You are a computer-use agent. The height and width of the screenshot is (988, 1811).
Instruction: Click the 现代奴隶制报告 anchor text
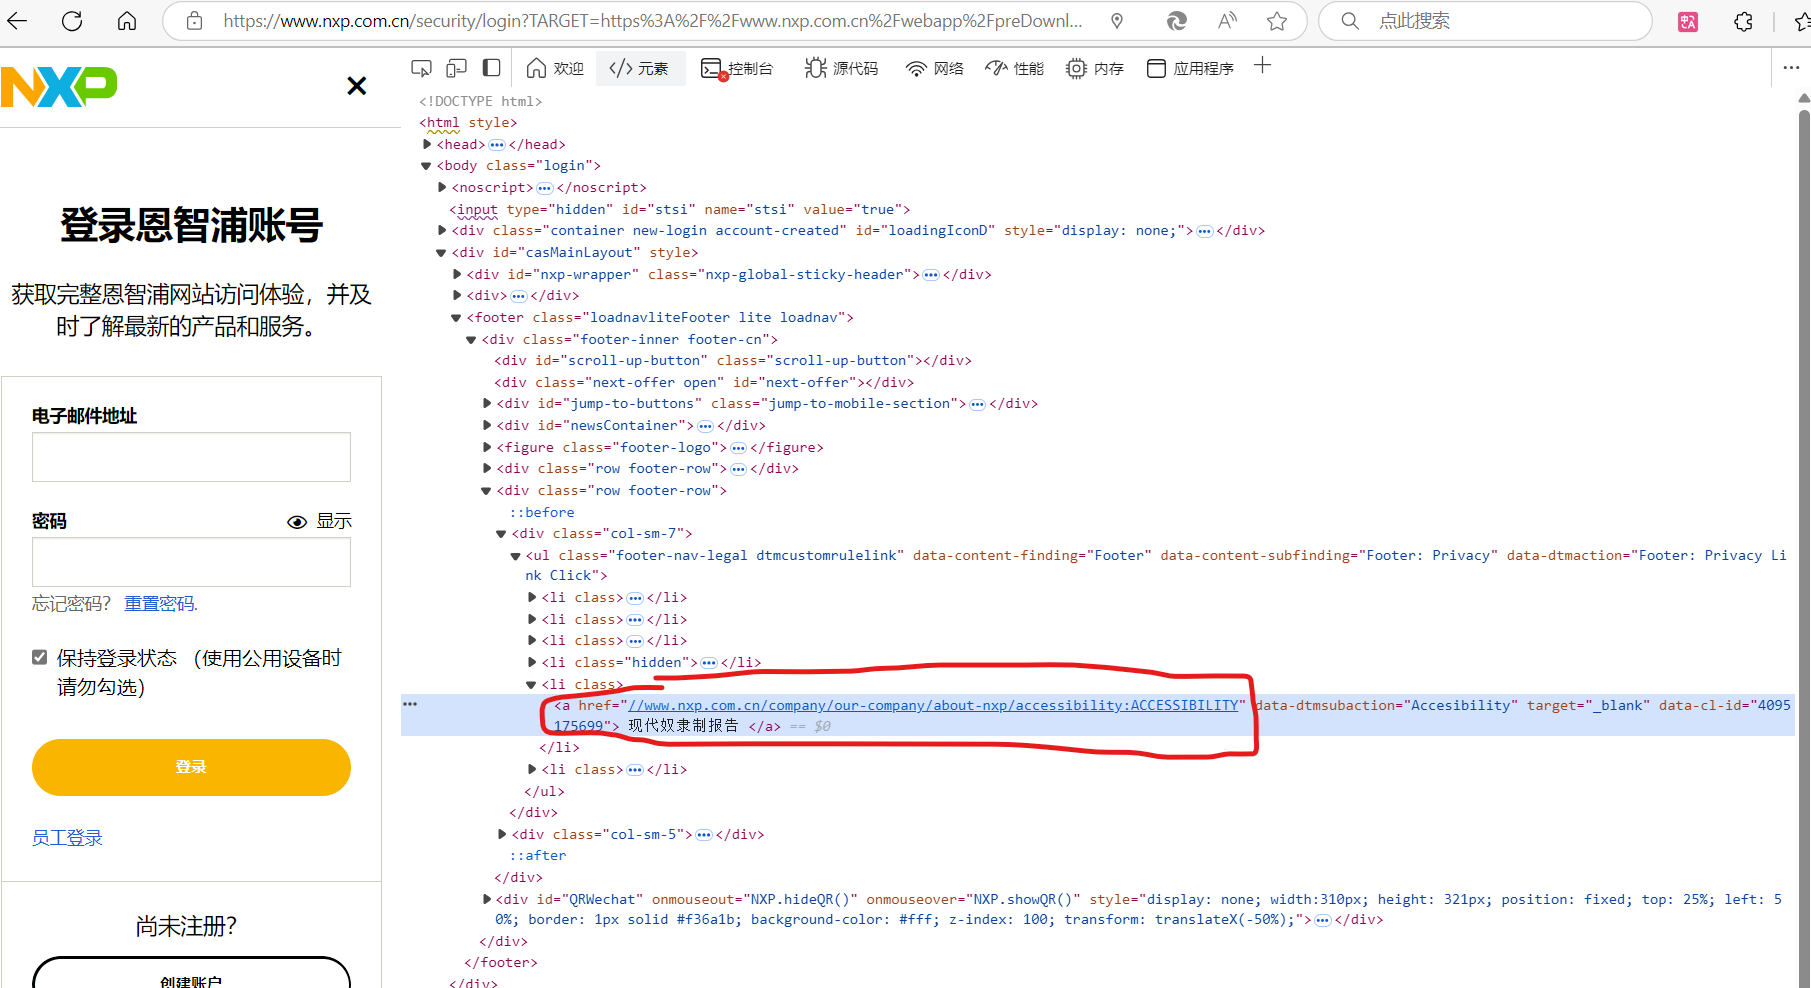pyautogui.click(x=683, y=726)
